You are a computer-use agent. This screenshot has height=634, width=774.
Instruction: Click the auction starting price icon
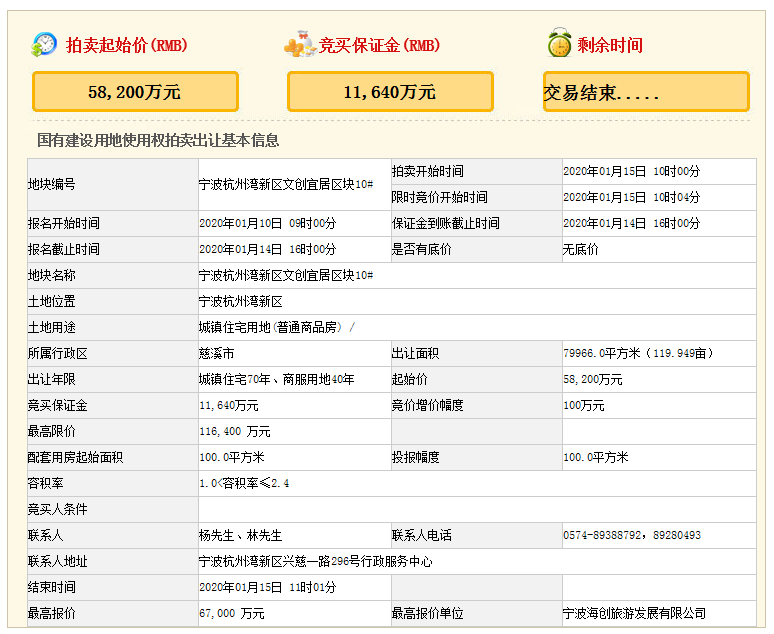click(x=45, y=45)
